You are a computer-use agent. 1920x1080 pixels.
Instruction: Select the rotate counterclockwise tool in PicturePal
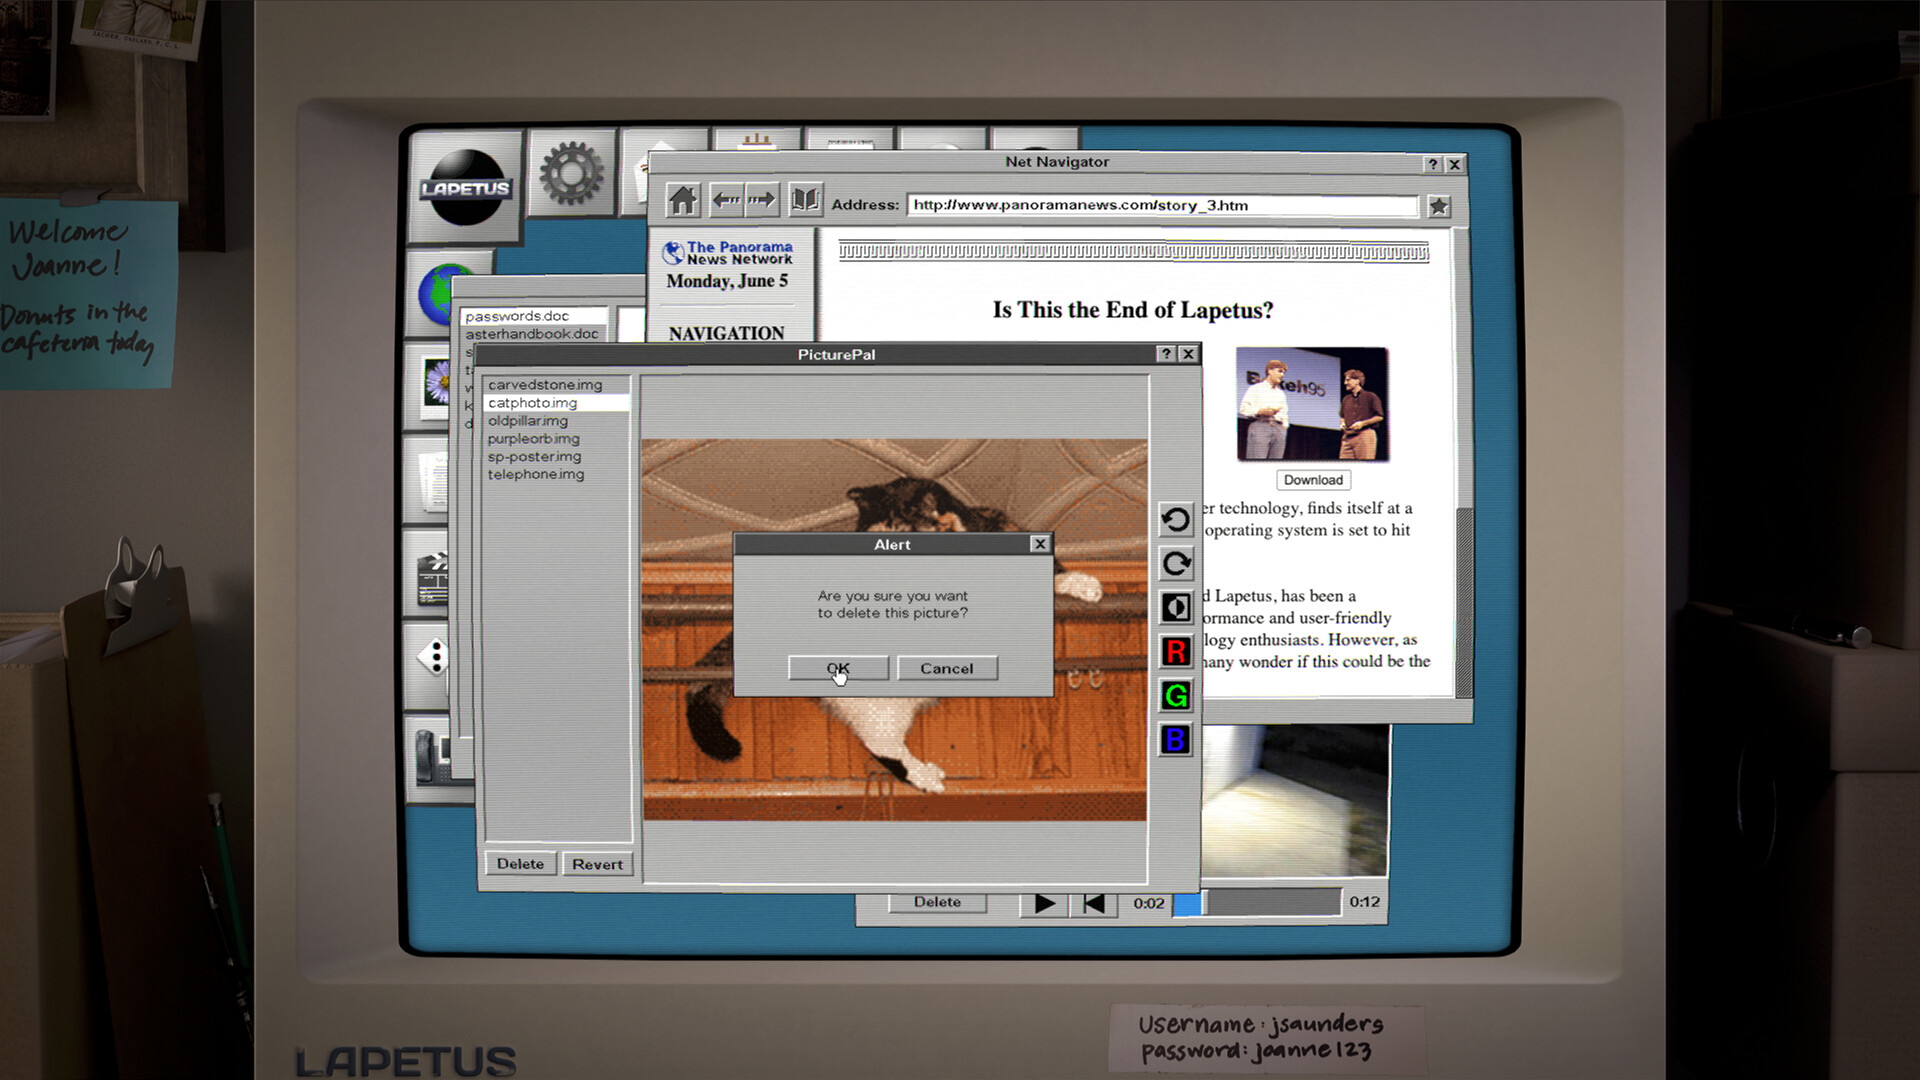[1175, 520]
